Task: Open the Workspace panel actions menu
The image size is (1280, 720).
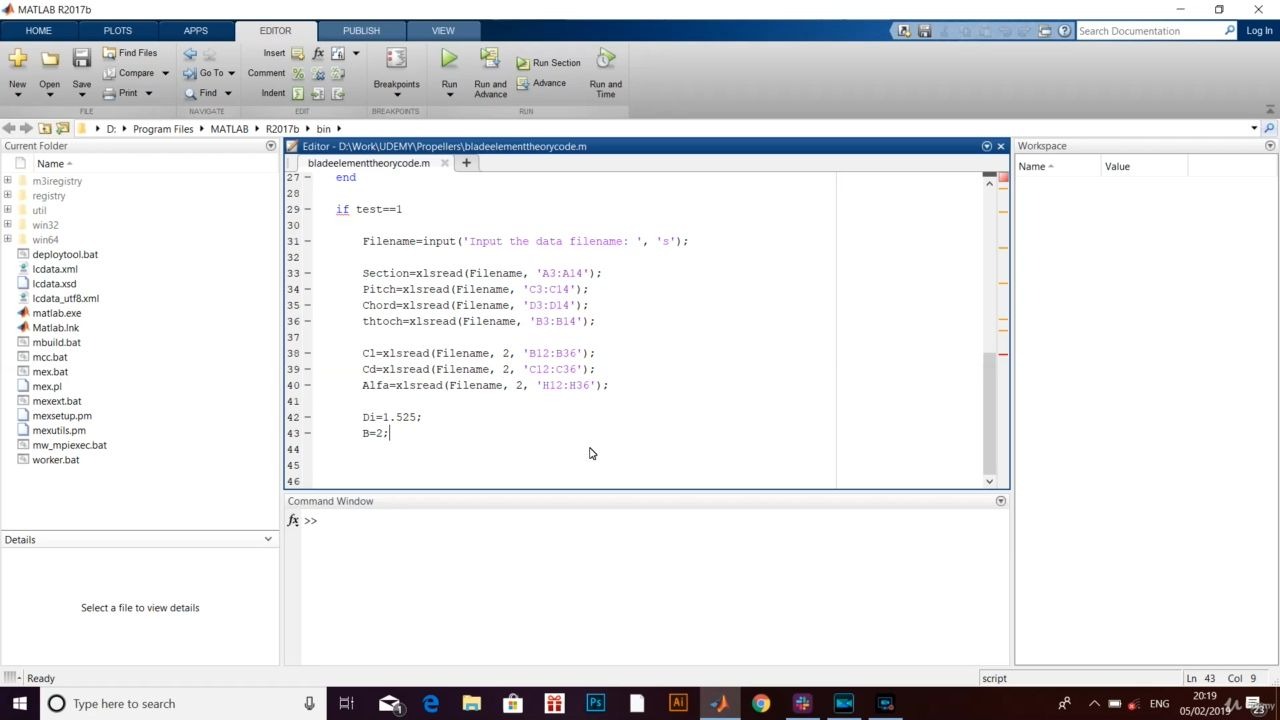Action: (1270, 146)
